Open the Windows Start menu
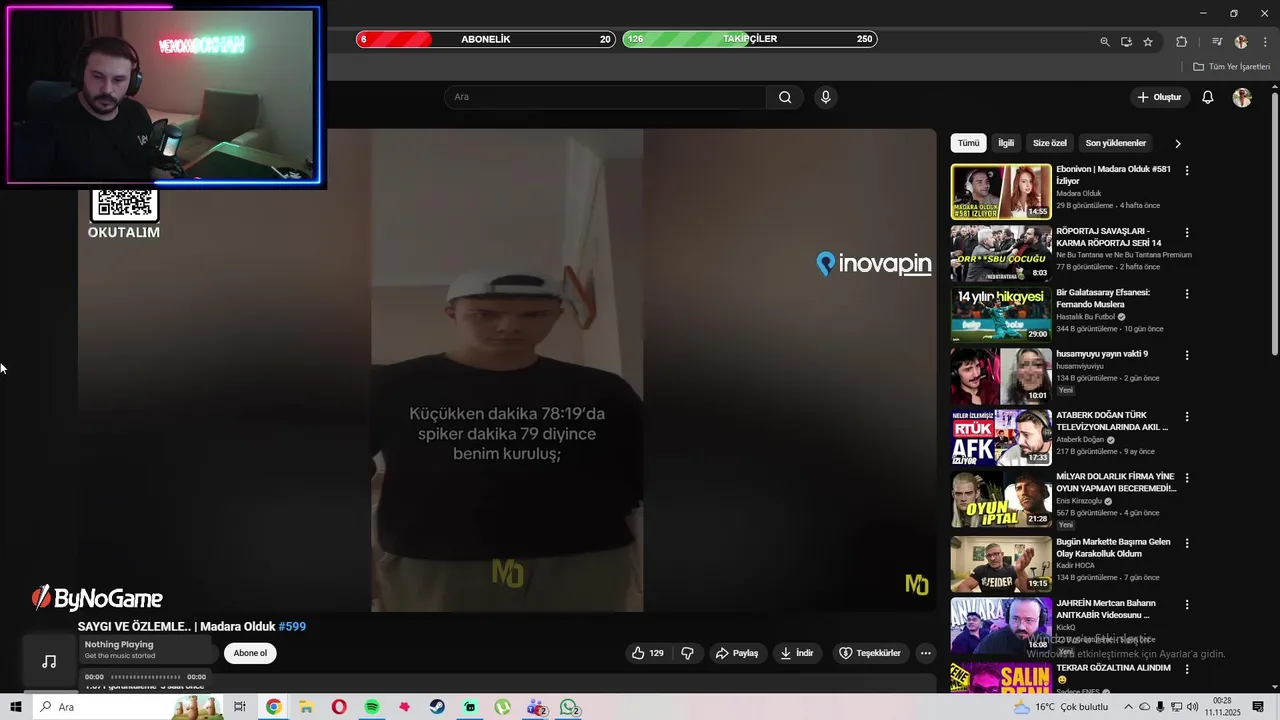 pyautogui.click(x=15, y=707)
